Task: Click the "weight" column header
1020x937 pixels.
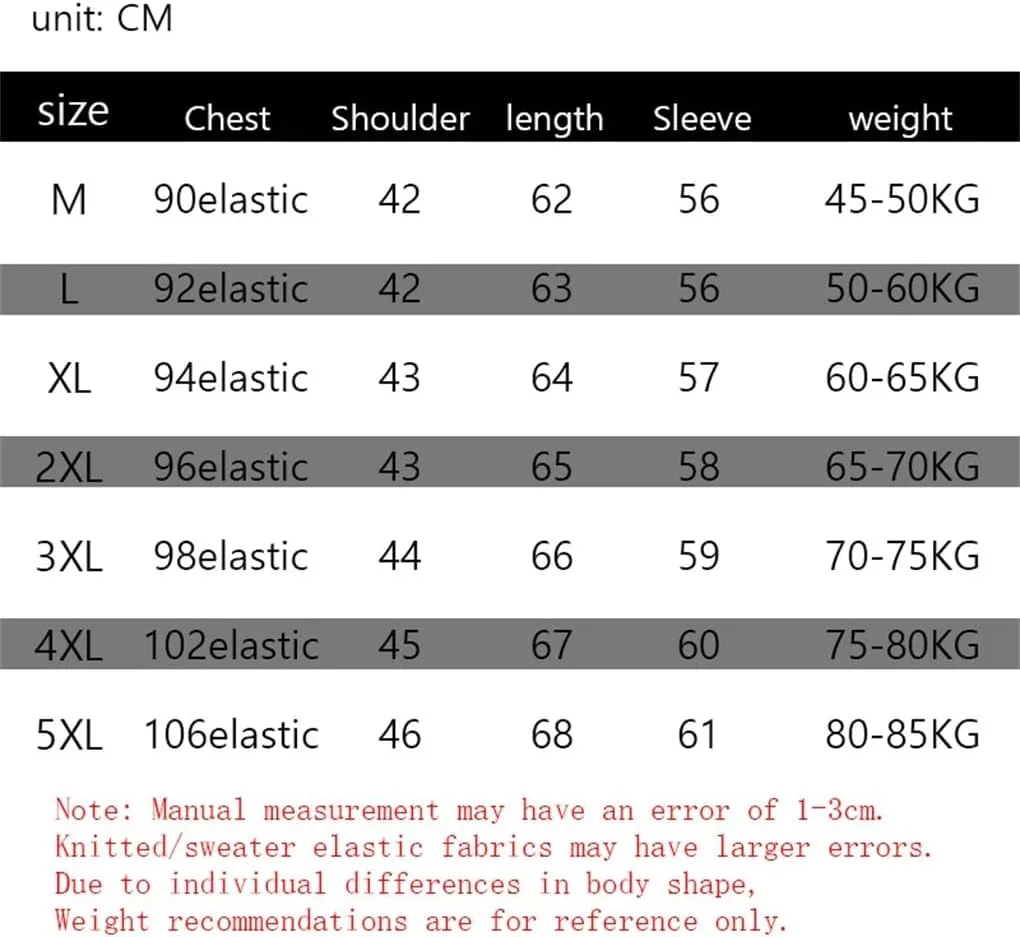Action: 900,119
